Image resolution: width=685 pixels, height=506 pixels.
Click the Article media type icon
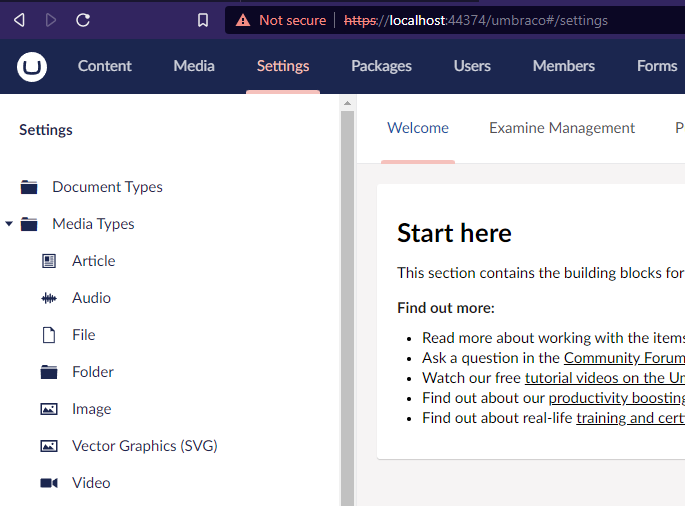coord(49,261)
